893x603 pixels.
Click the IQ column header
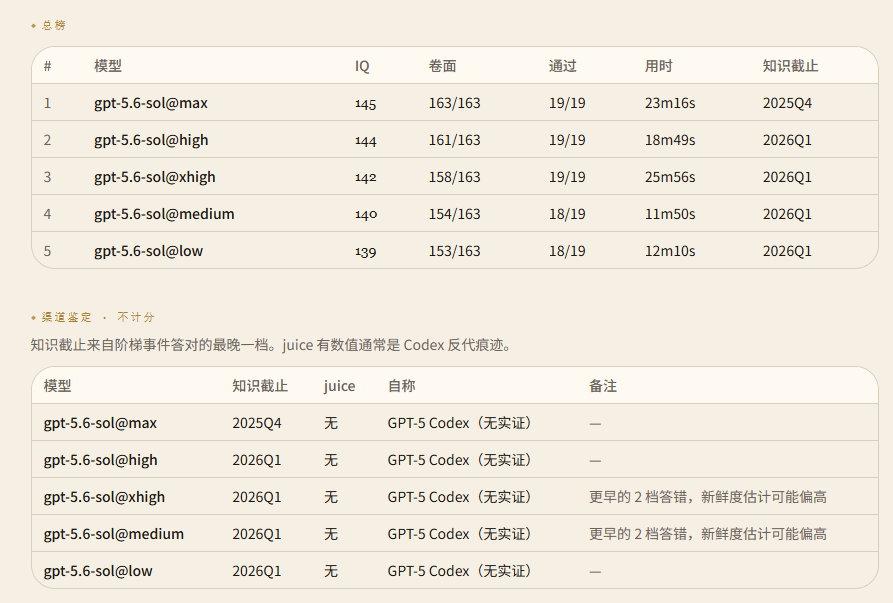coord(362,66)
